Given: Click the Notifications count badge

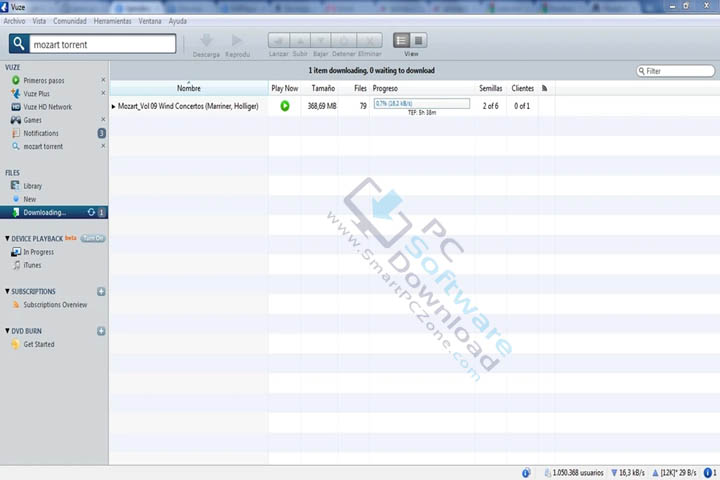Looking at the screenshot, I should coord(101,133).
